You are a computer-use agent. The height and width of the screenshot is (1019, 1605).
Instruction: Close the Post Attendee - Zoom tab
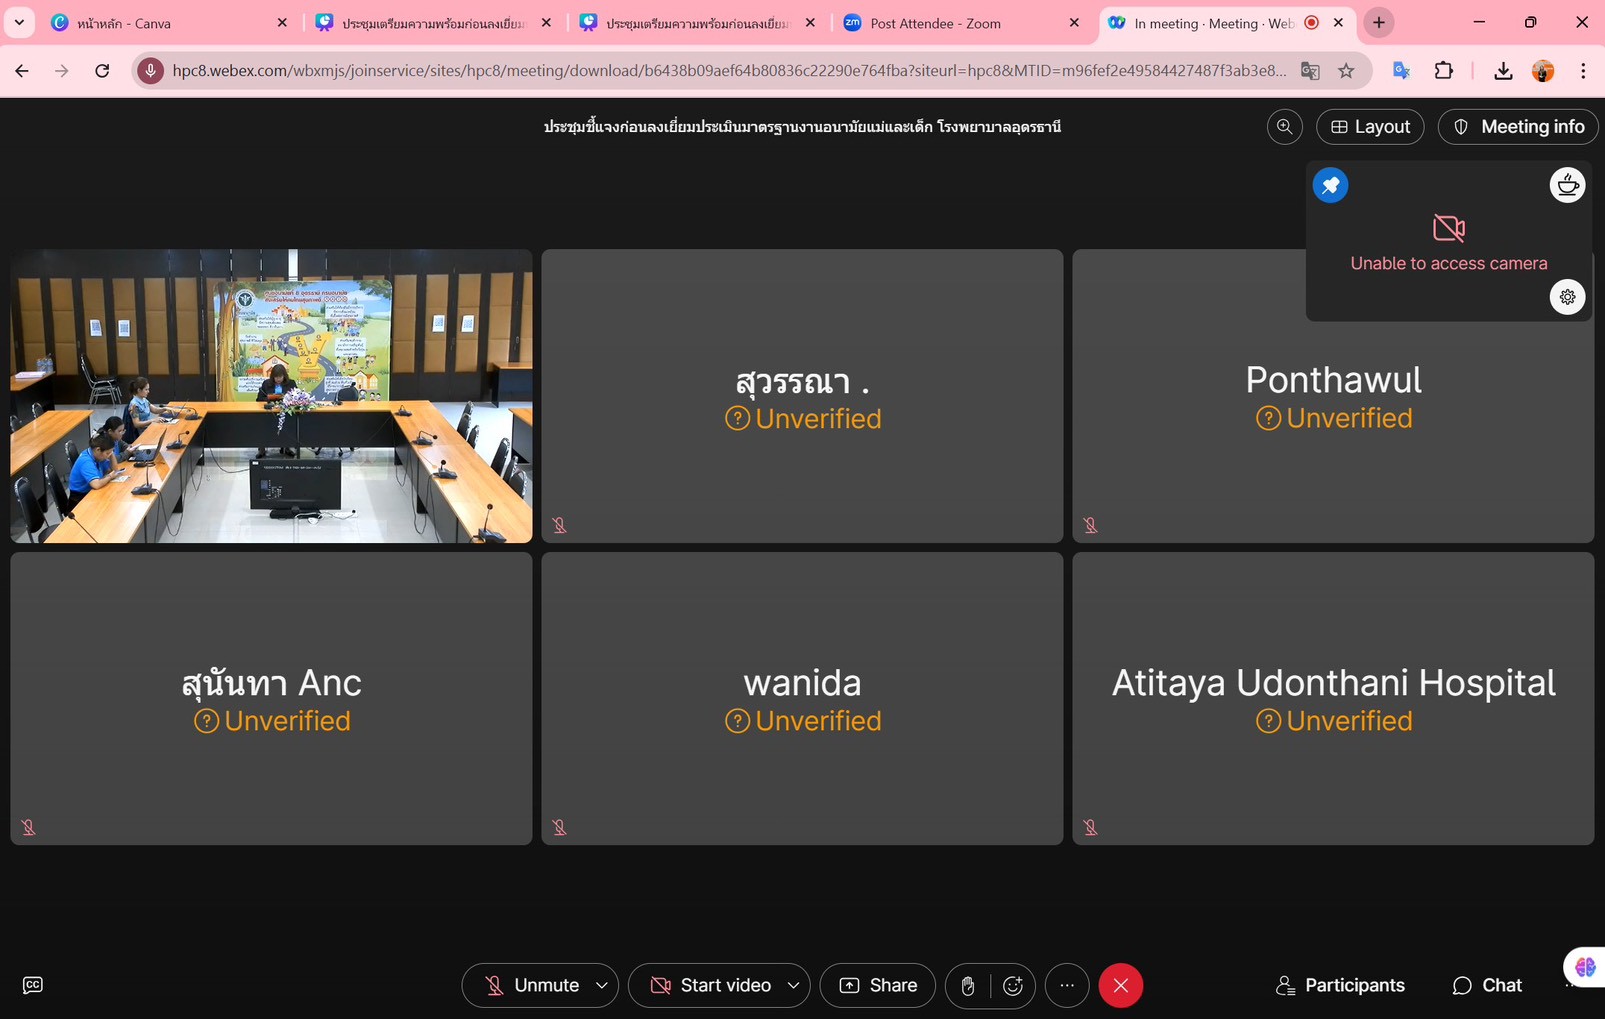point(1074,22)
